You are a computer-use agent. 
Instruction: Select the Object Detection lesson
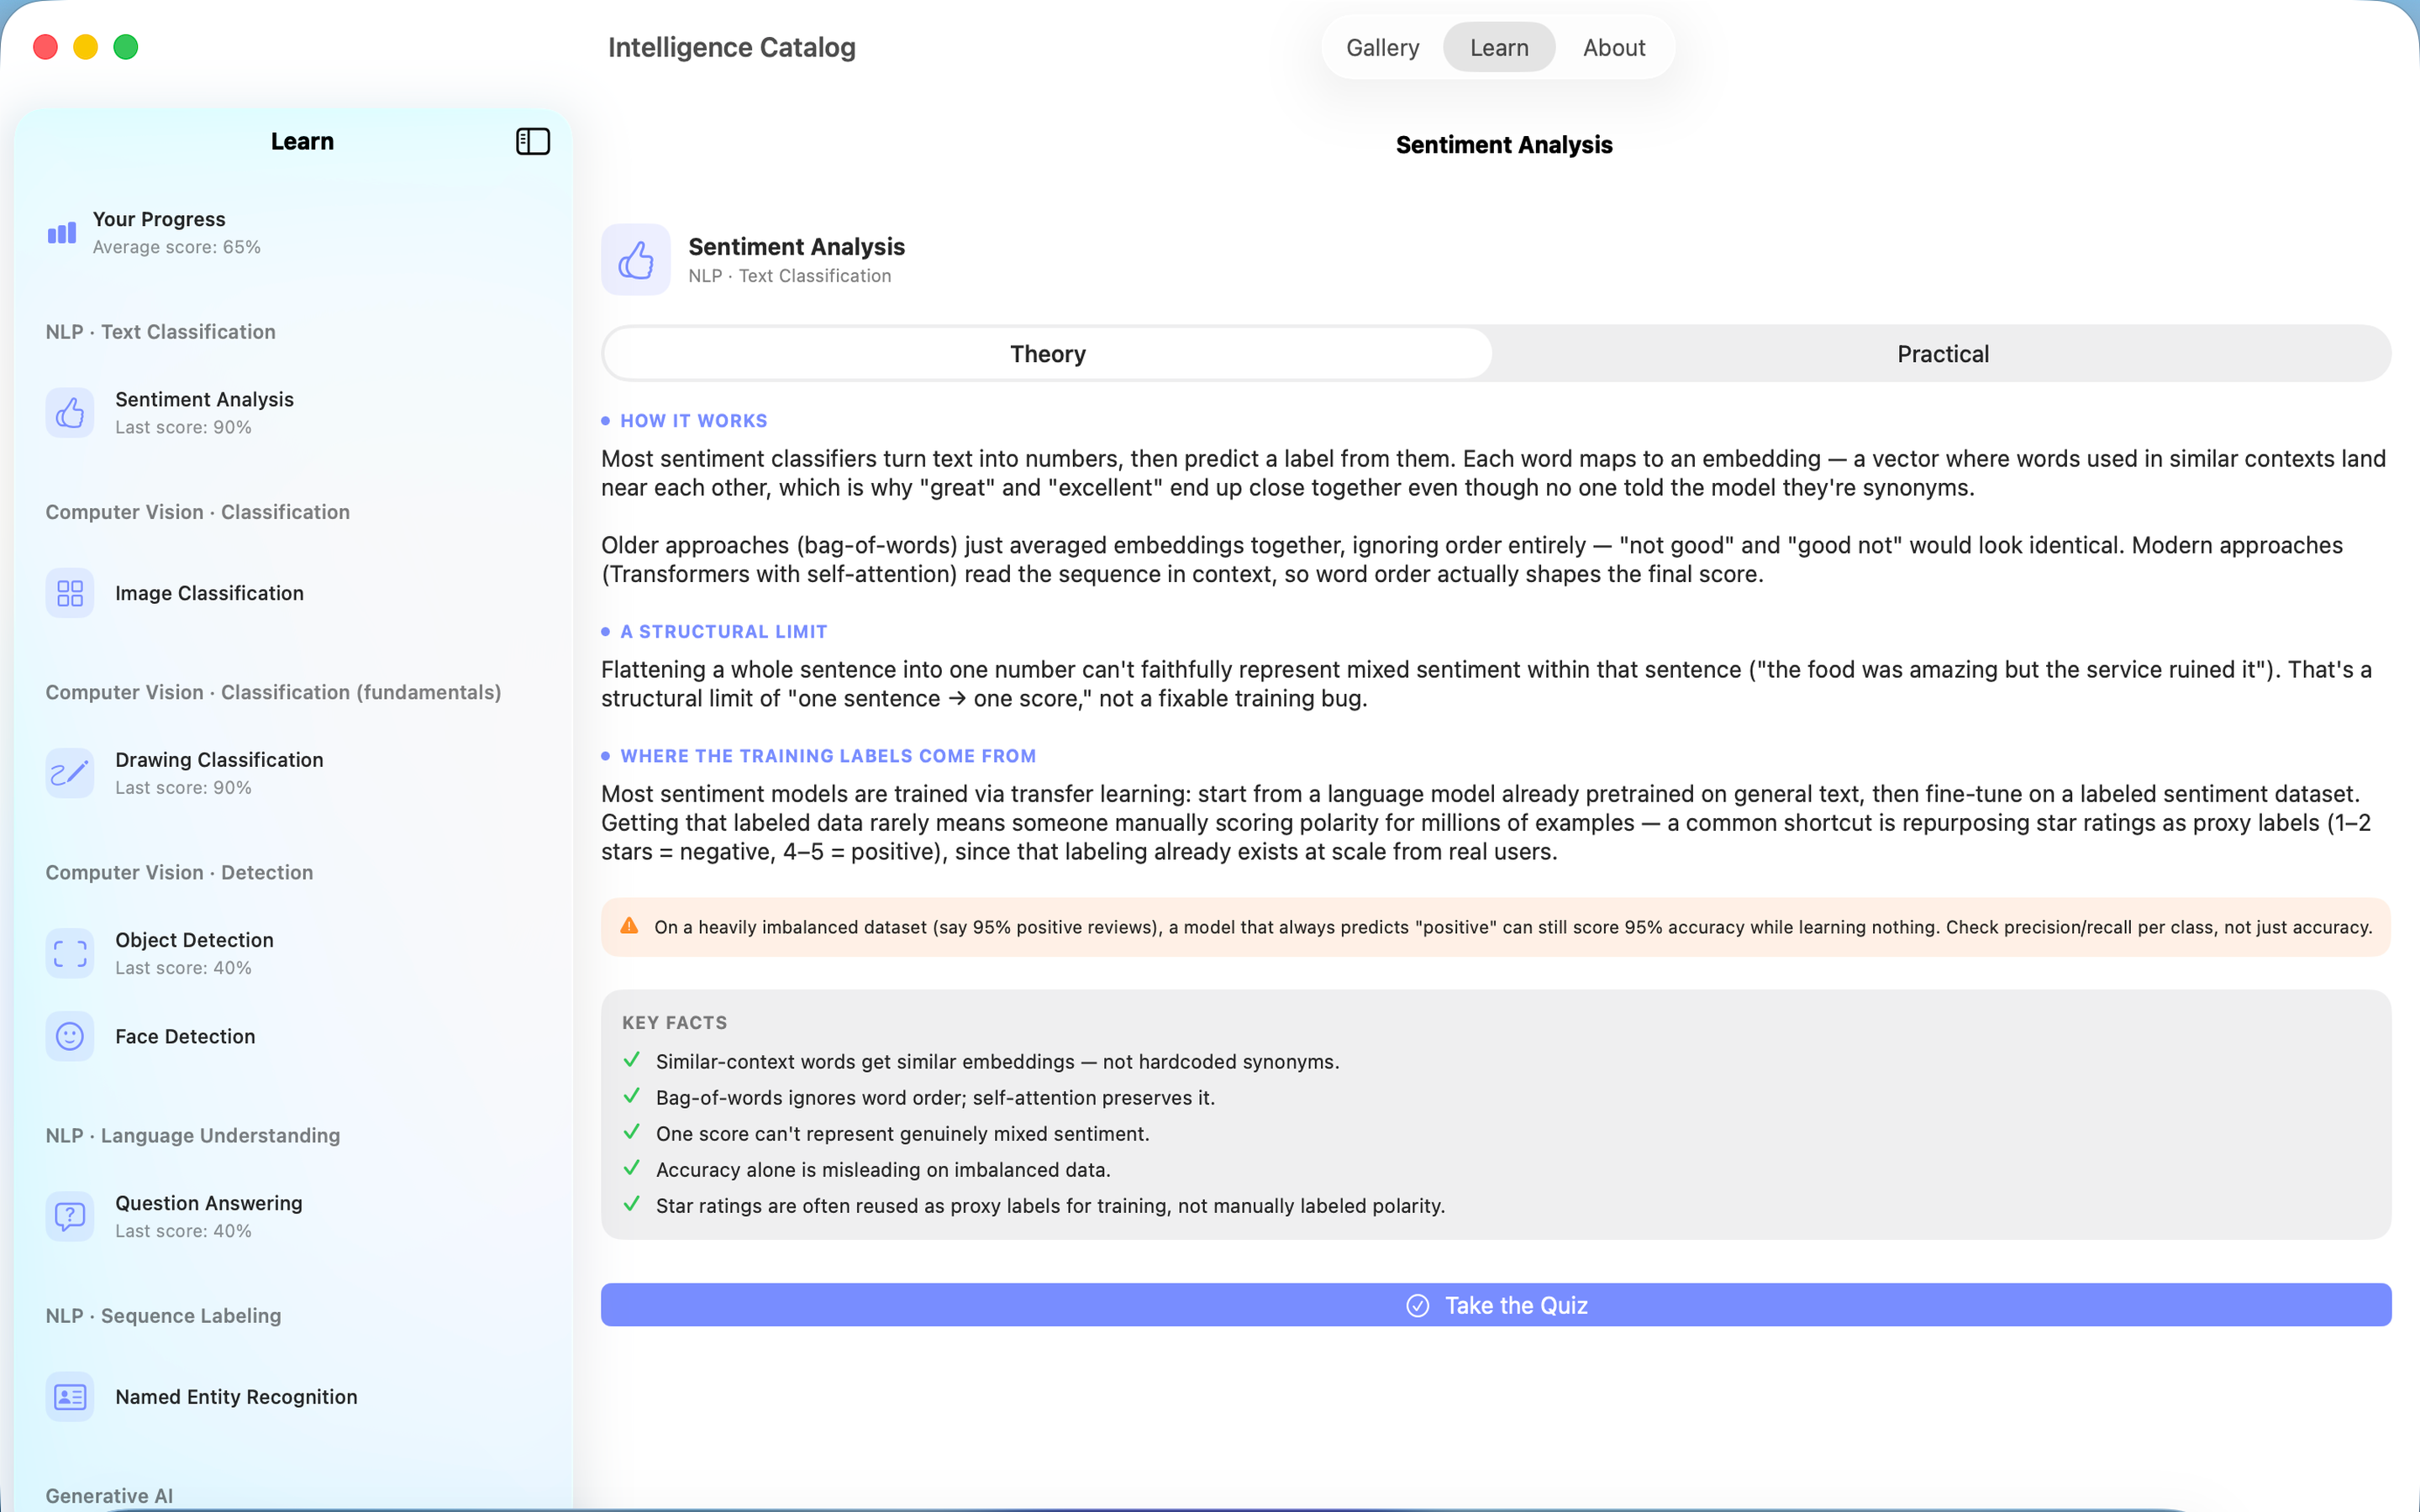(292, 953)
